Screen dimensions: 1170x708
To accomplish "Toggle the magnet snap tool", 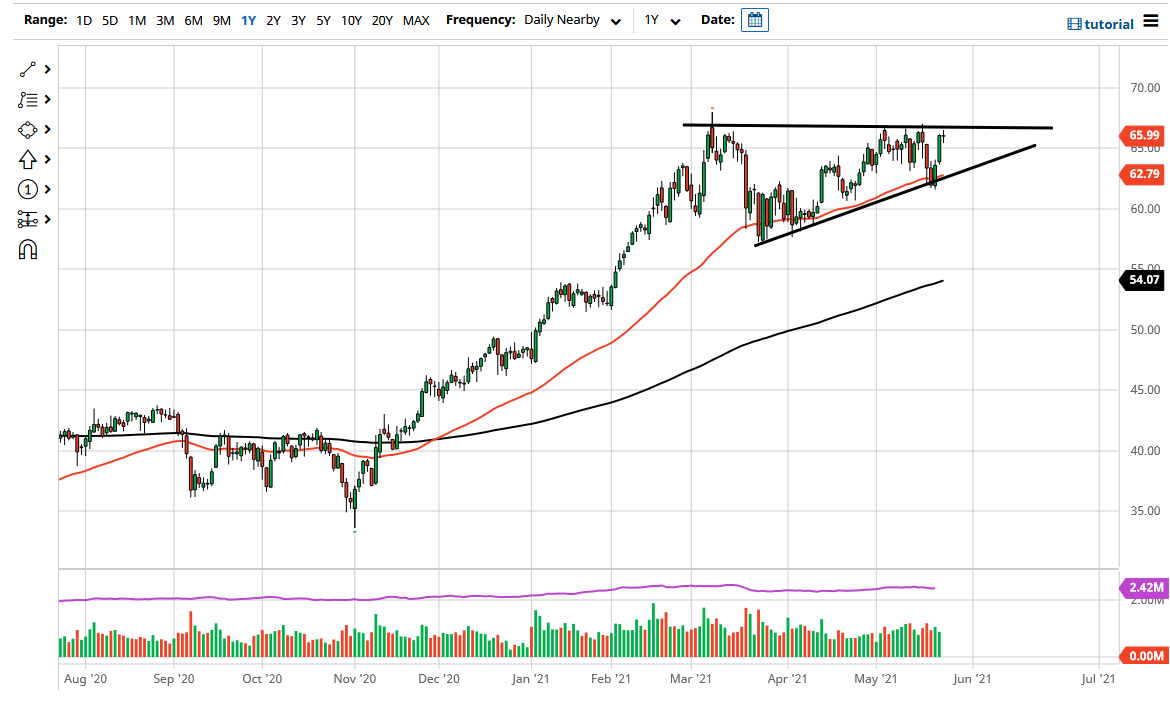I will [27, 249].
